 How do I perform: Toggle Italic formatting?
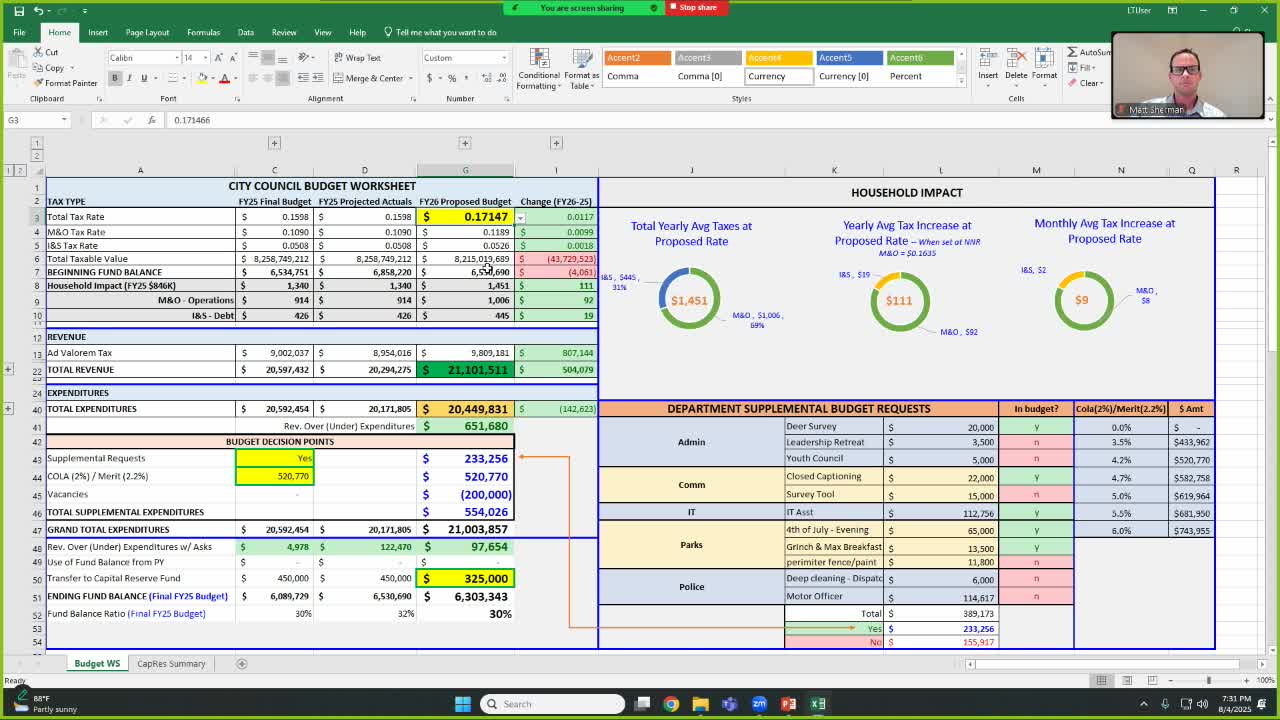coord(129,78)
